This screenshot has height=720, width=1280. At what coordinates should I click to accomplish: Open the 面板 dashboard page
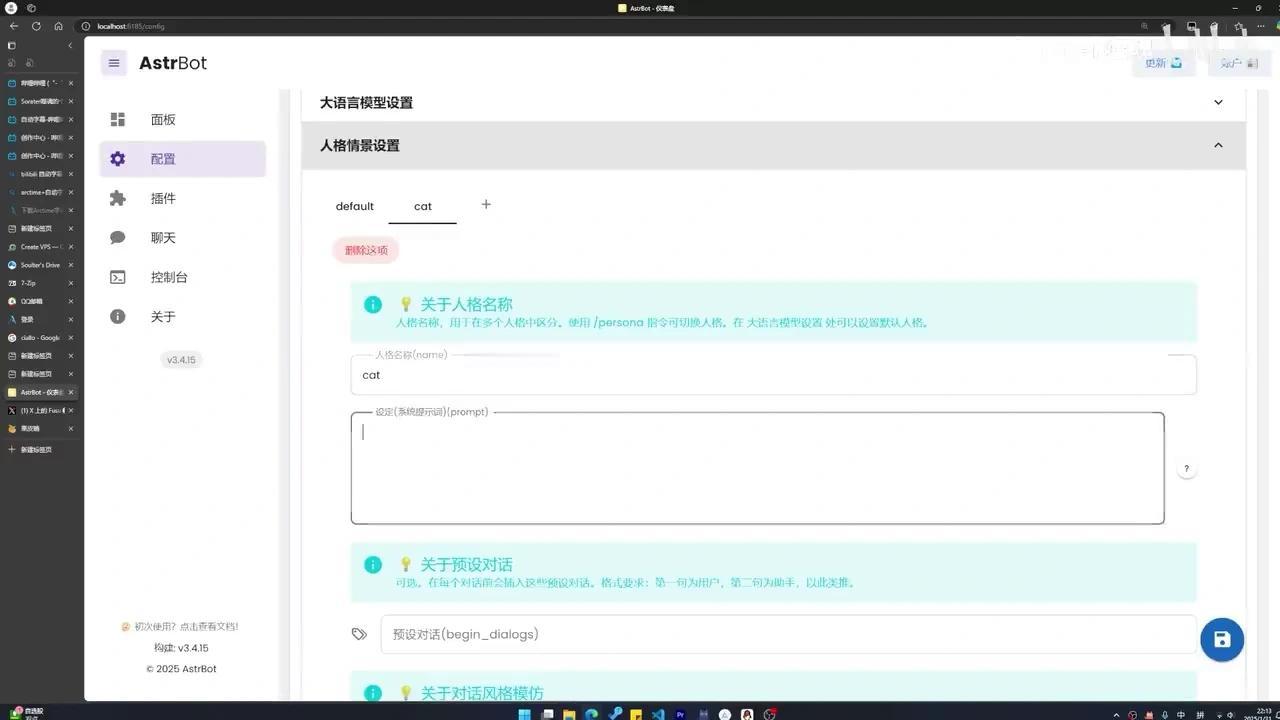[183, 119]
